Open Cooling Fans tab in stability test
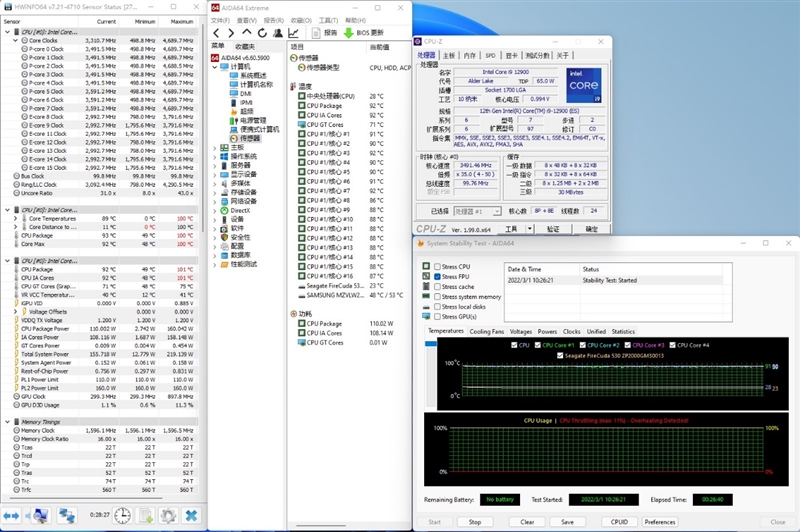The image size is (800, 532). tap(486, 332)
